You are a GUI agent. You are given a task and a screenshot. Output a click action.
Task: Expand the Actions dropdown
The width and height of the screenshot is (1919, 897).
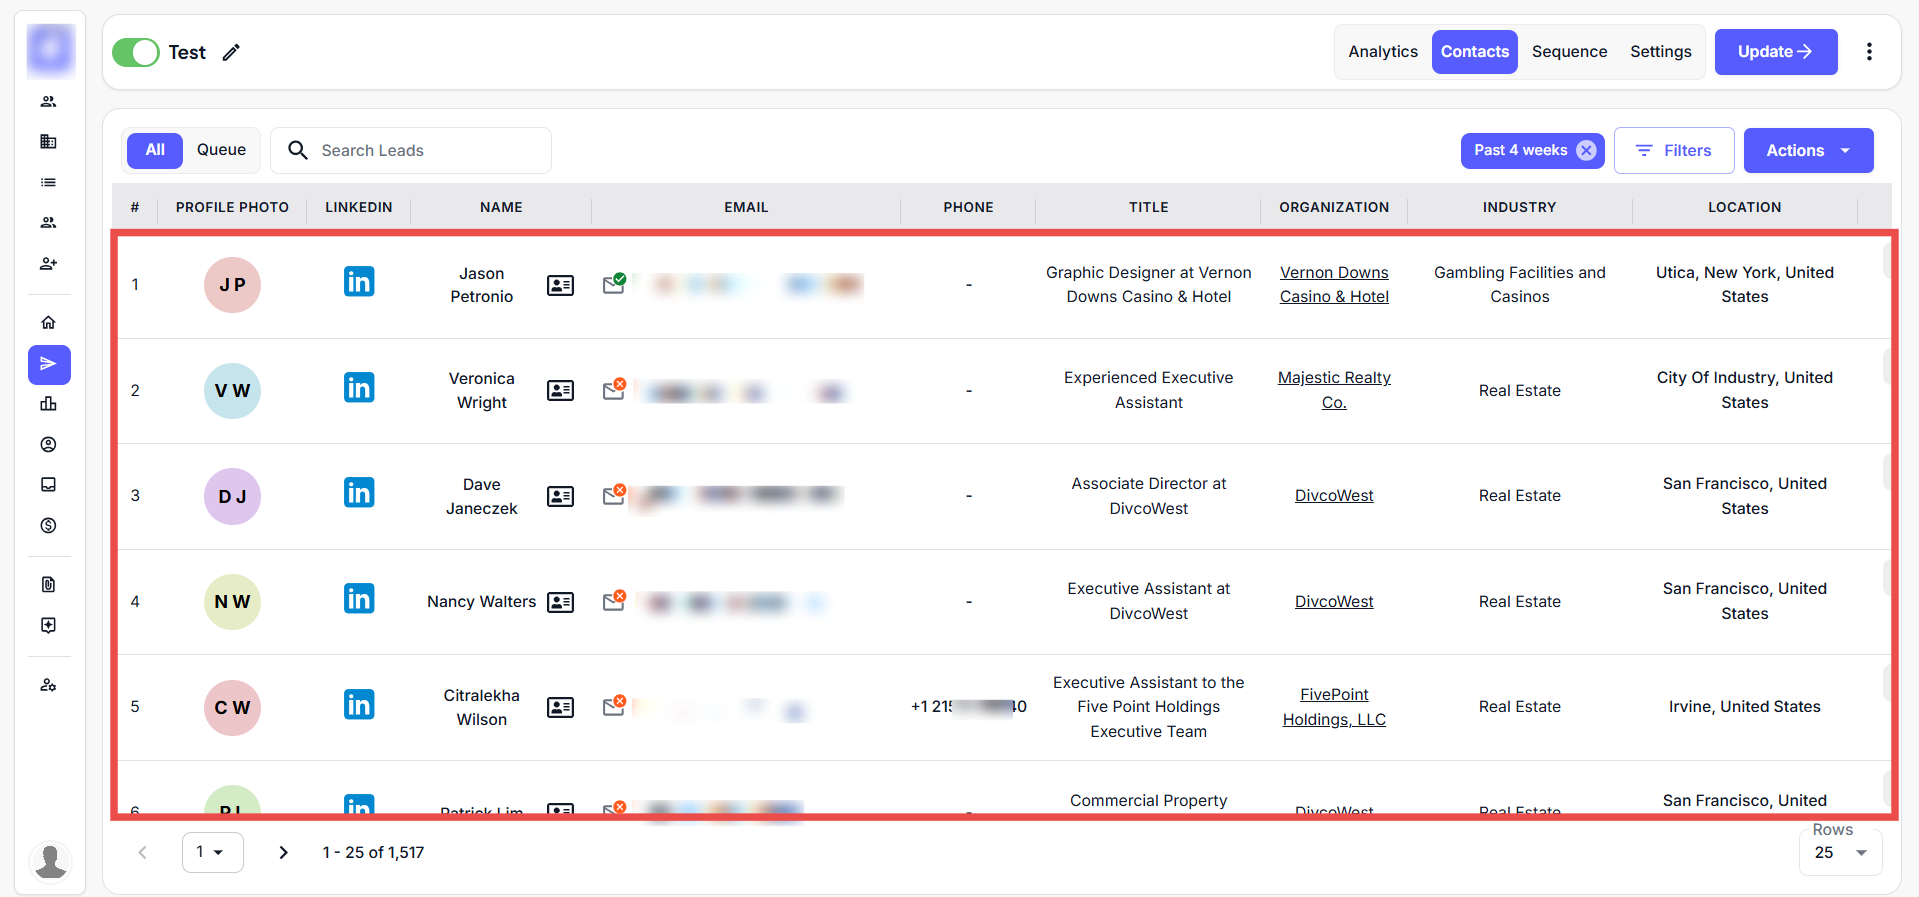click(1808, 150)
